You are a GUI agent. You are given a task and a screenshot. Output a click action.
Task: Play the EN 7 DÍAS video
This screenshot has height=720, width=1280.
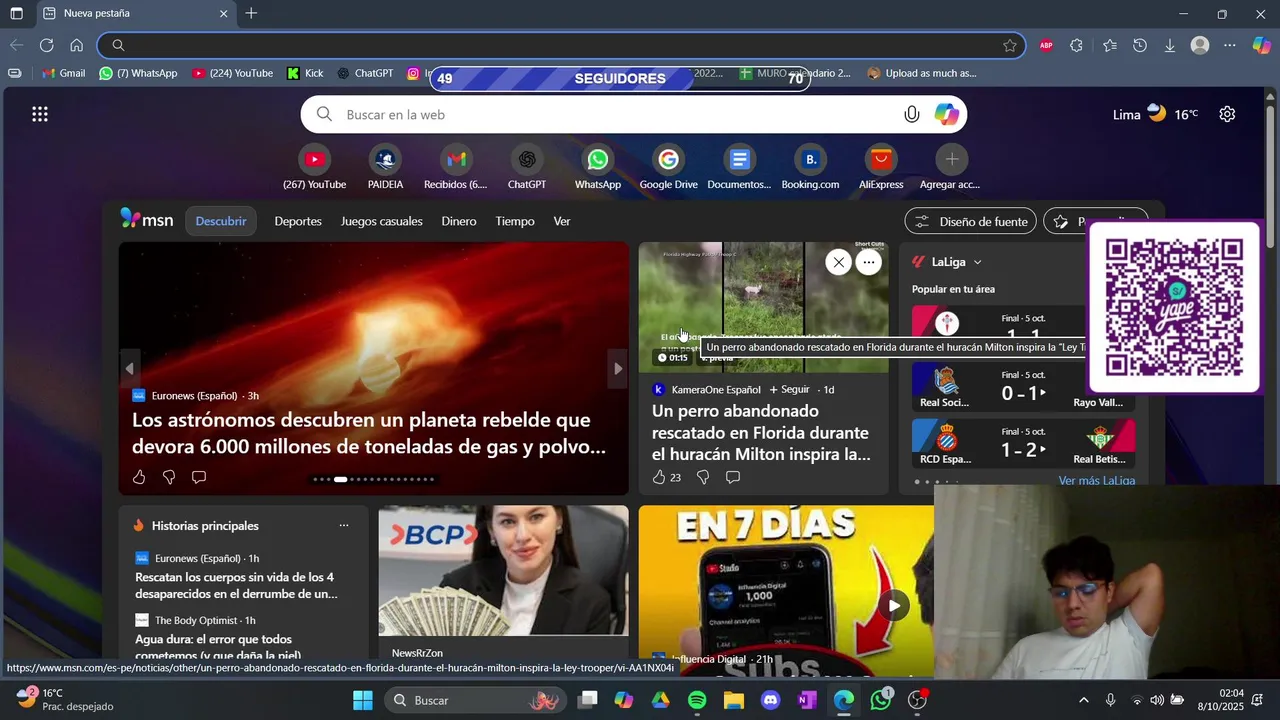[x=894, y=605]
